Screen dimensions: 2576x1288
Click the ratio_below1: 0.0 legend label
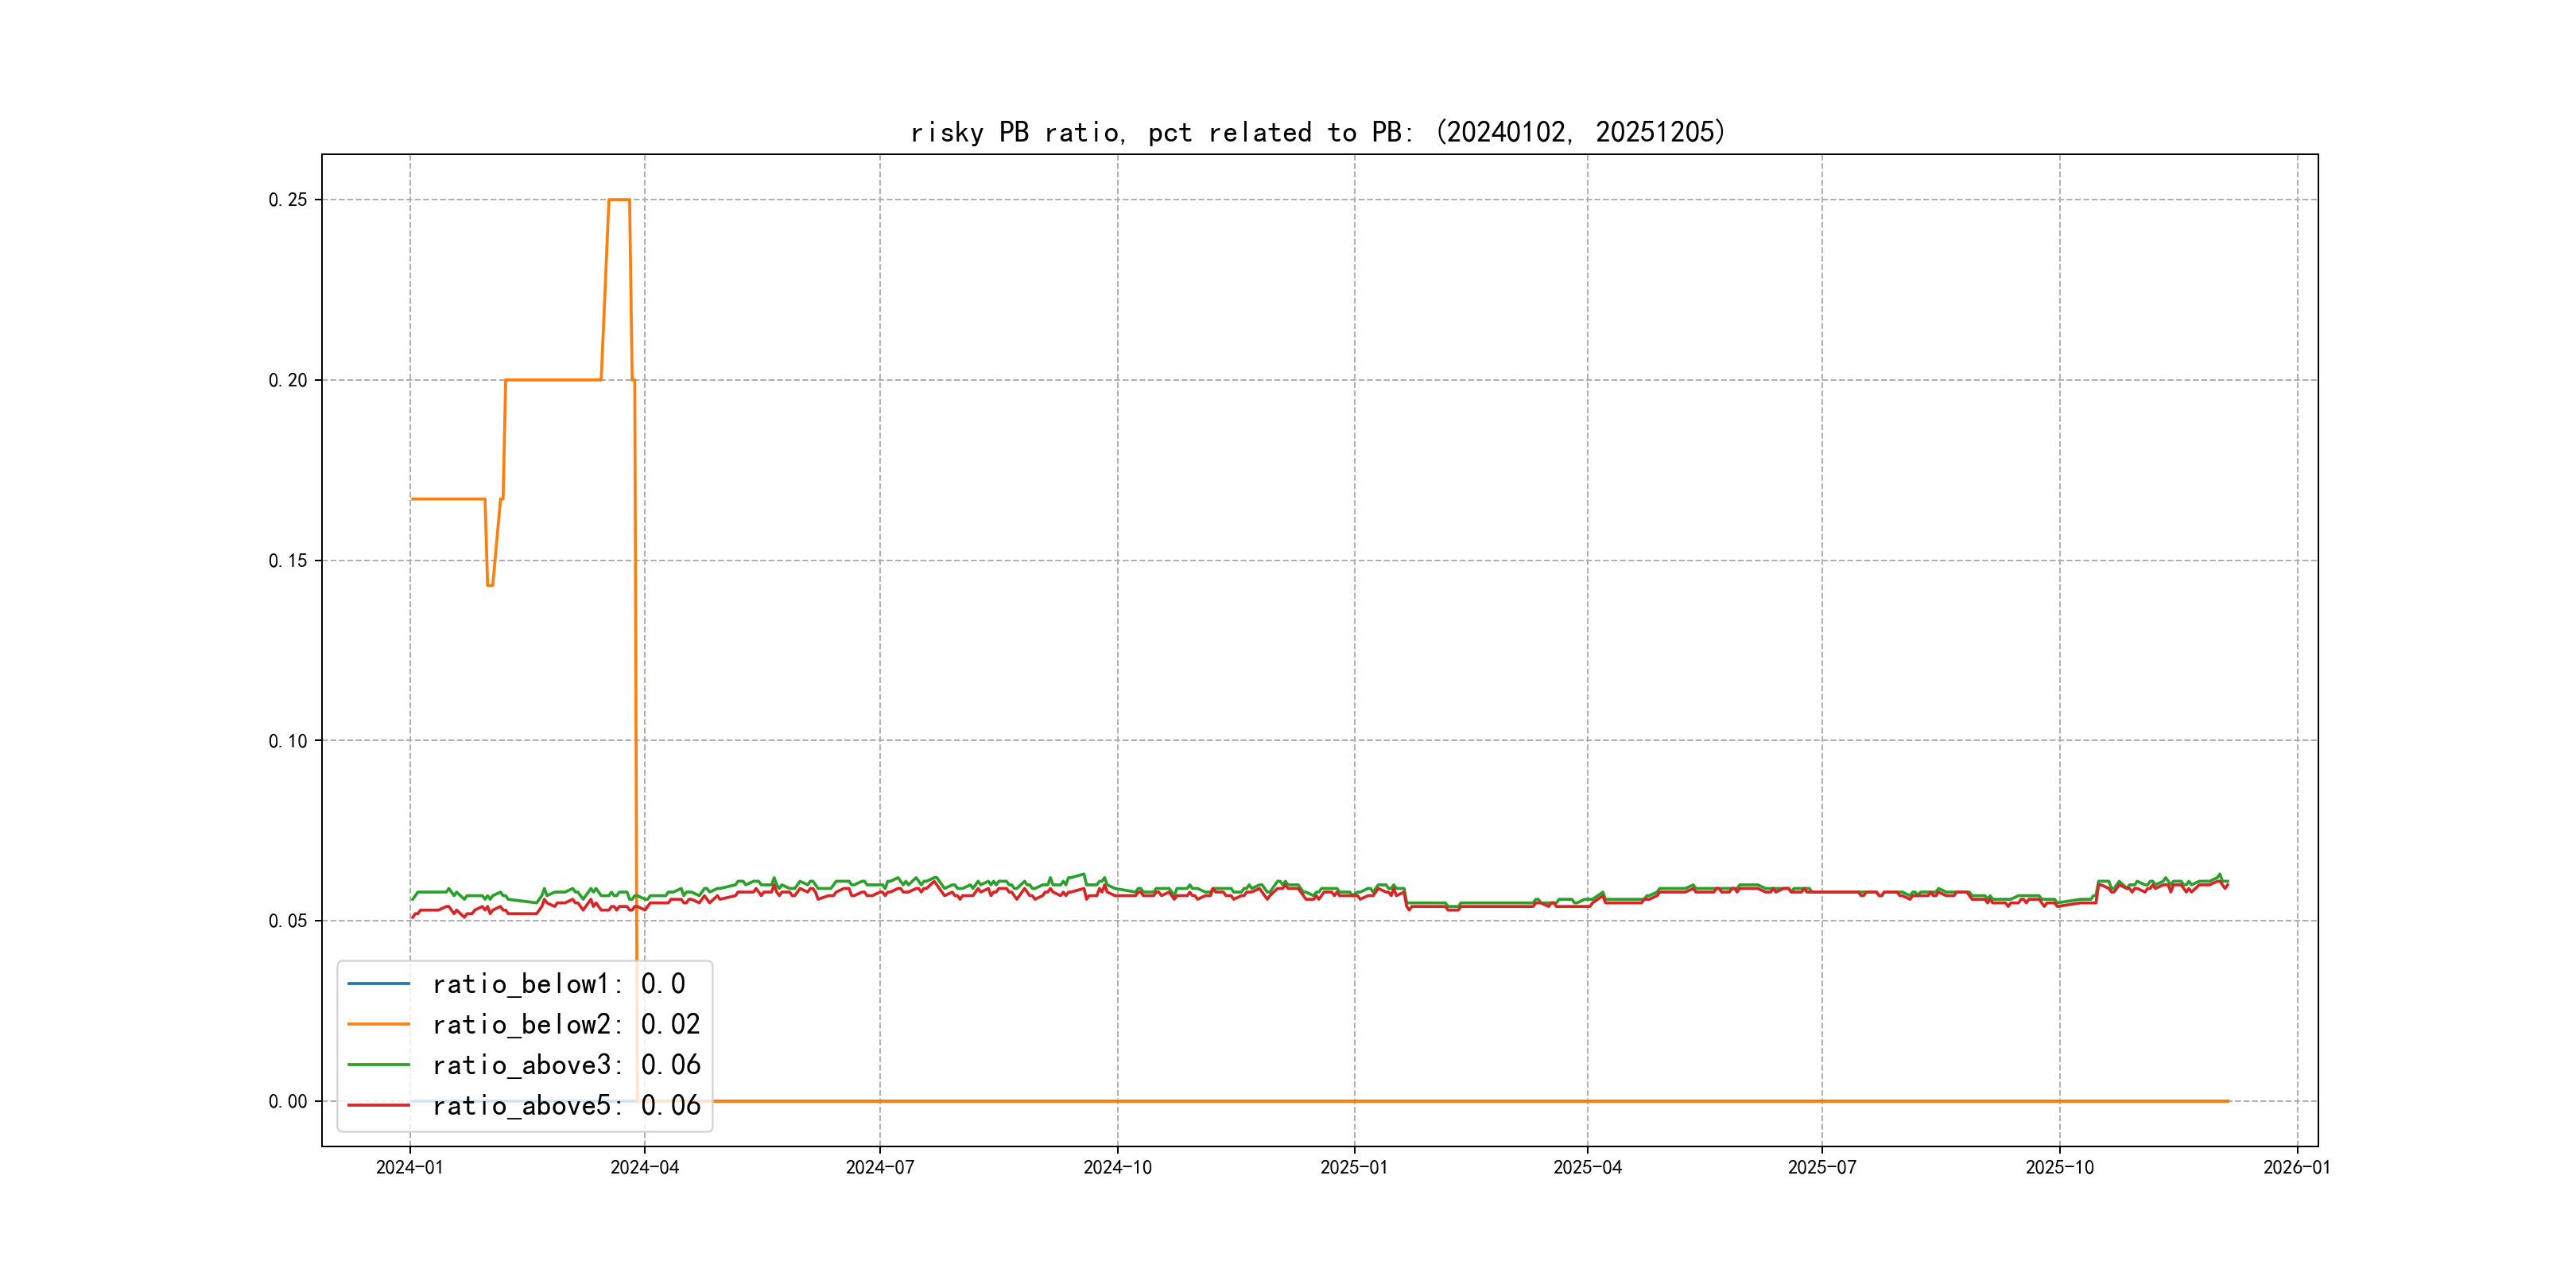(x=558, y=984)
